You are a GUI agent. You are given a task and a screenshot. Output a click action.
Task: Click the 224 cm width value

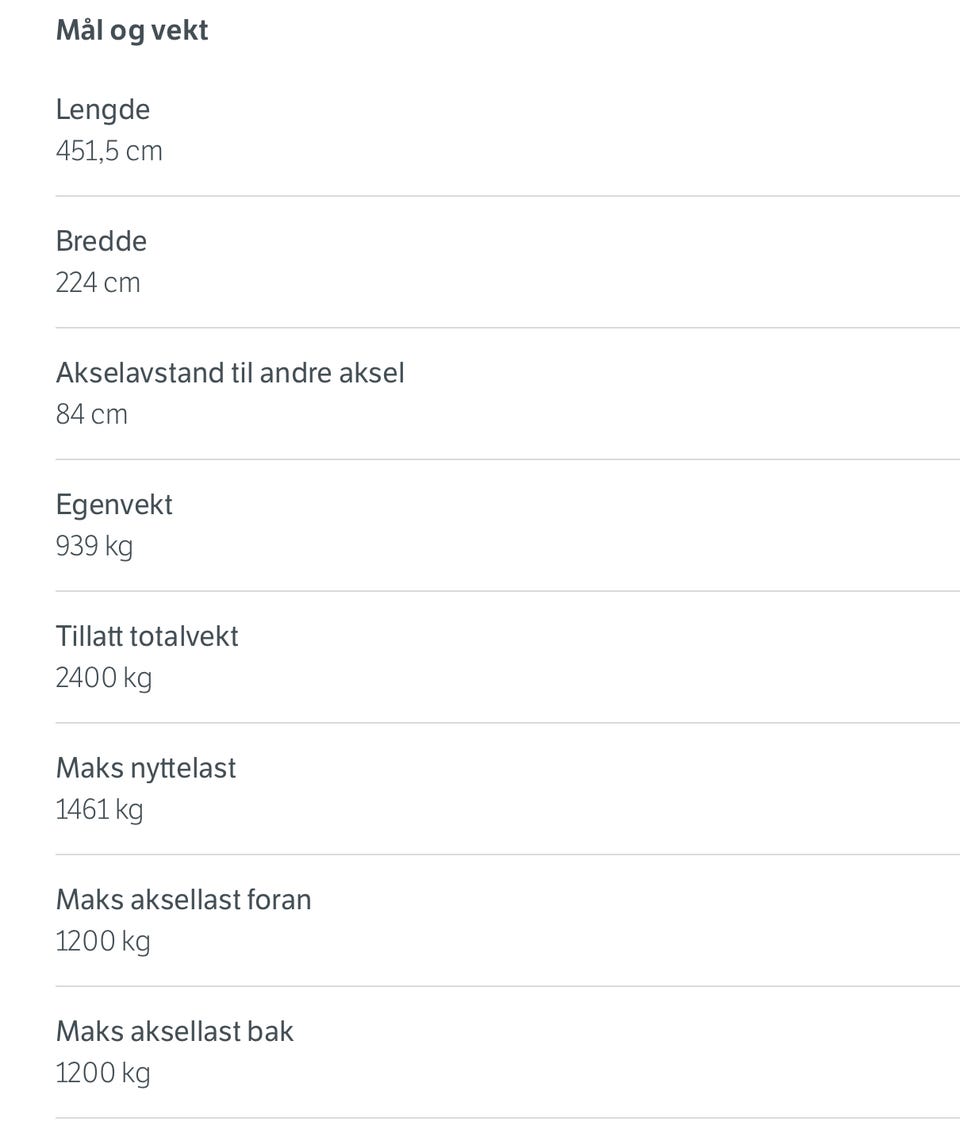click(x=98, y=283)
